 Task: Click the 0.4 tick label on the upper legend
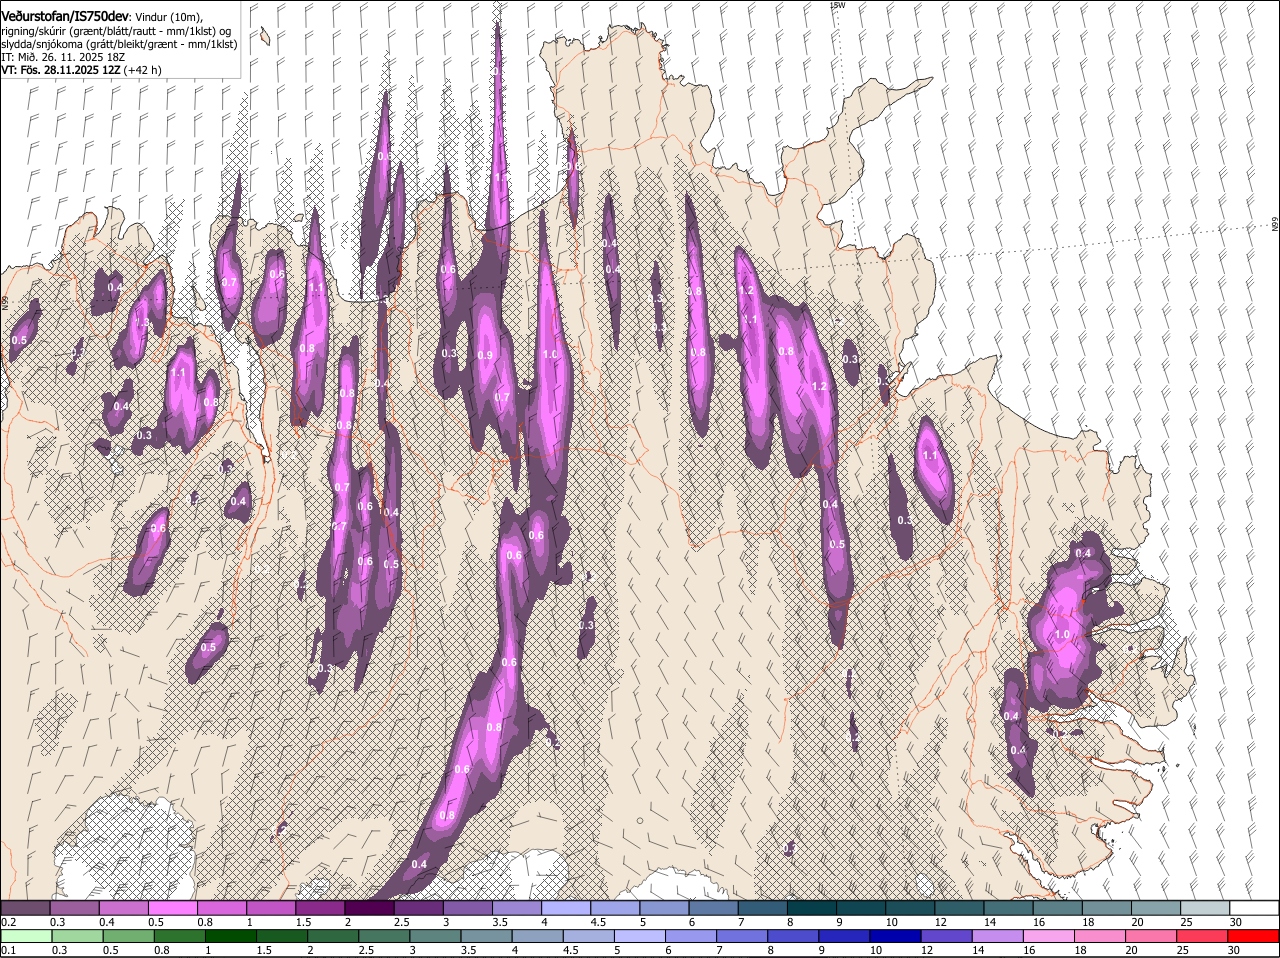(106, 922)
